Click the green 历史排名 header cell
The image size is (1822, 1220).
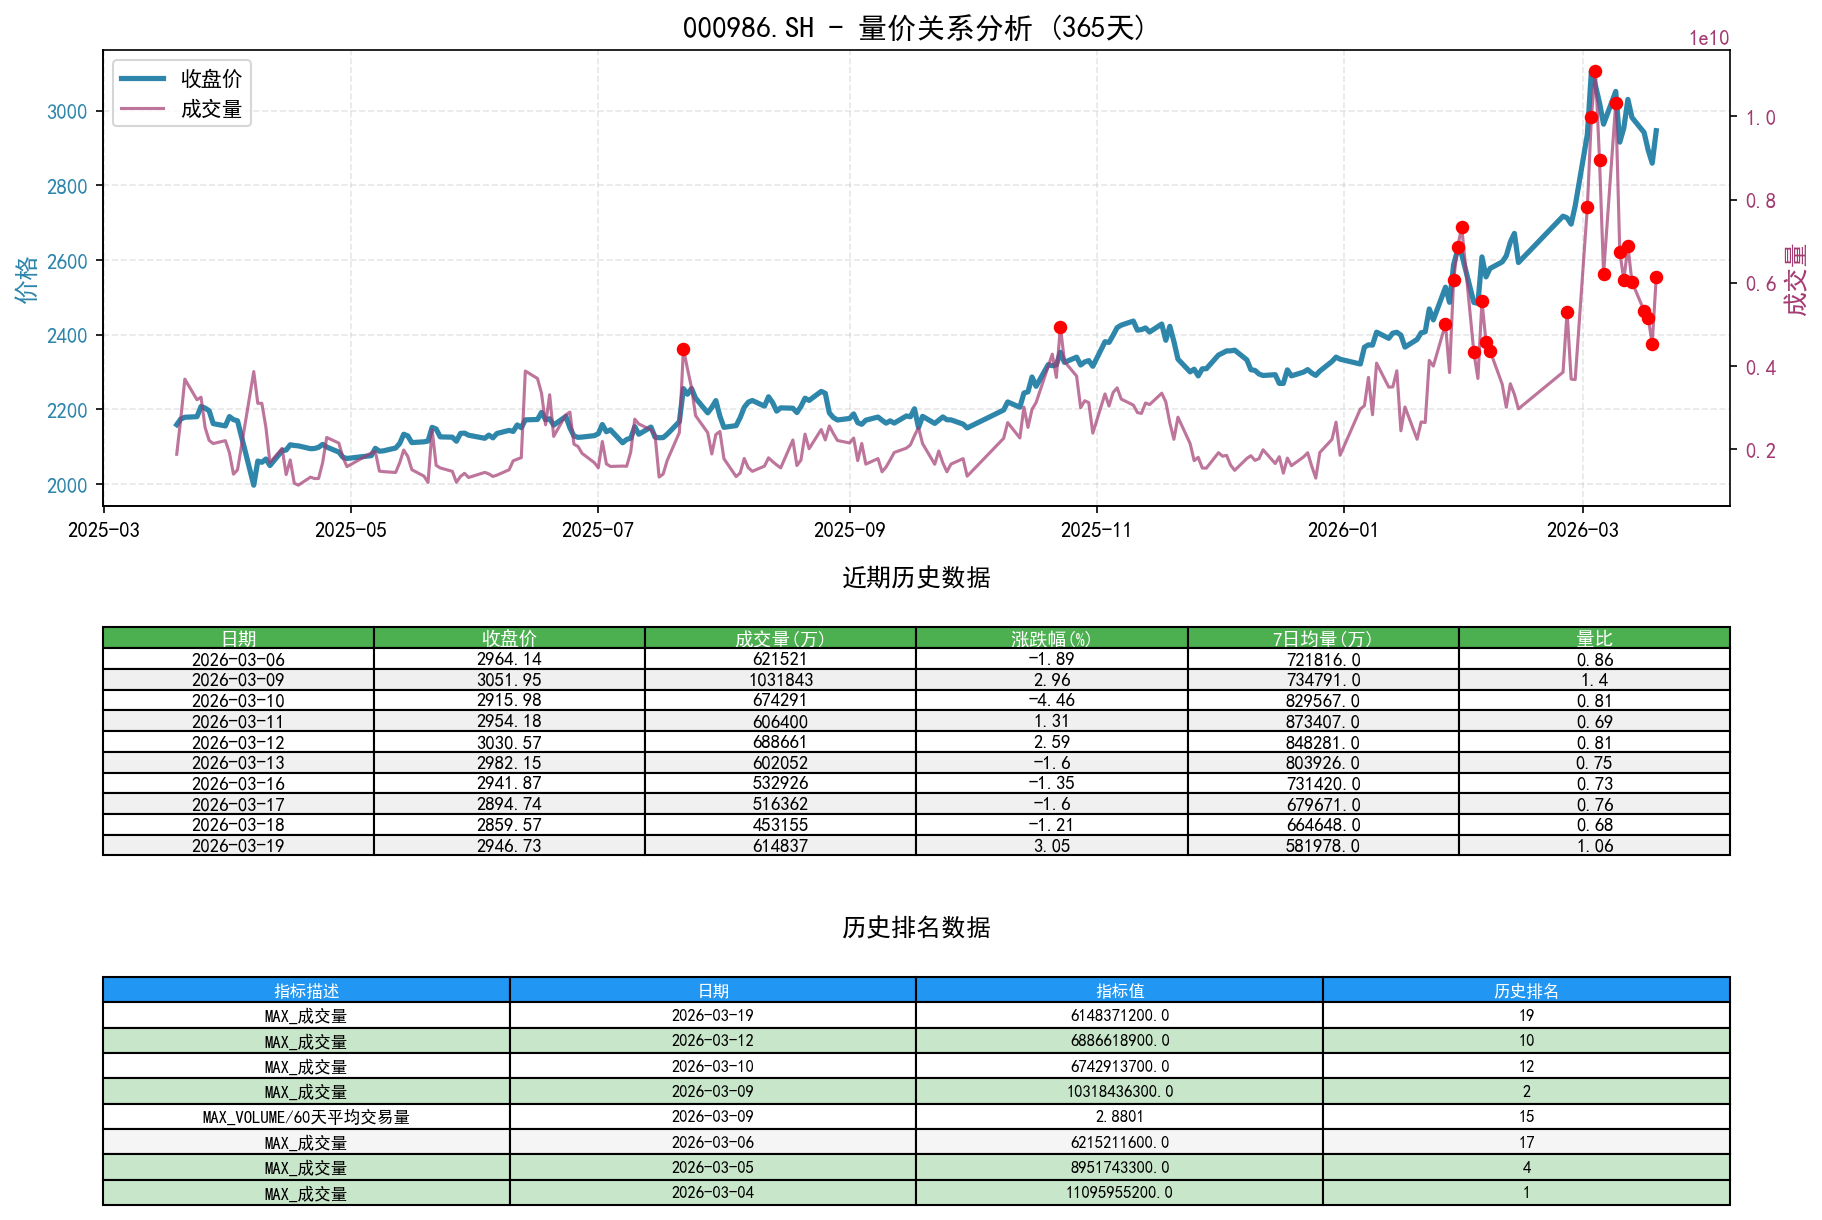tap(1528, 990)
